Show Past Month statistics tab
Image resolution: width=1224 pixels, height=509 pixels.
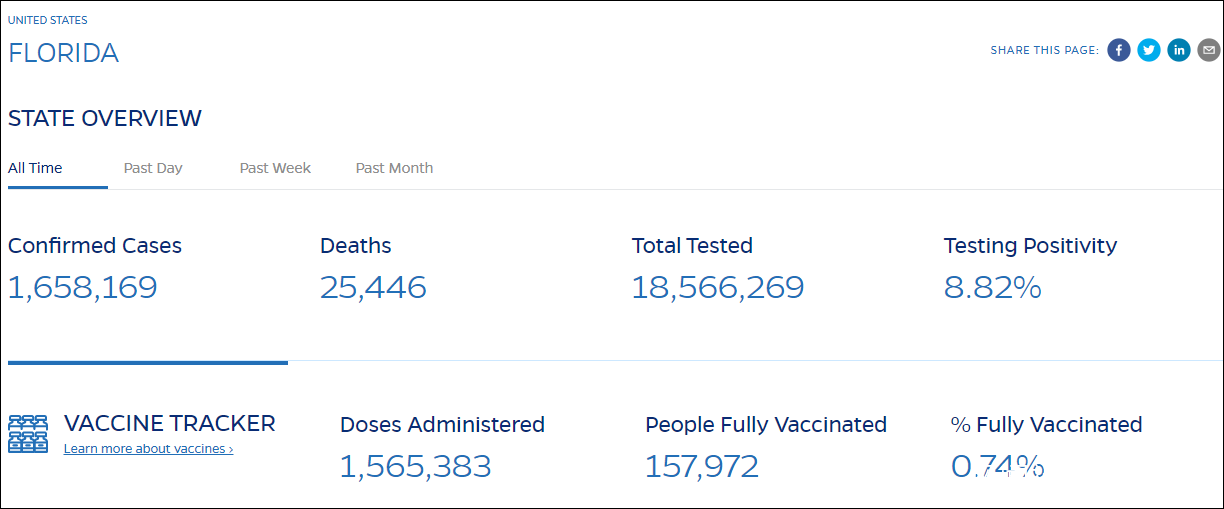click(394, 168)
